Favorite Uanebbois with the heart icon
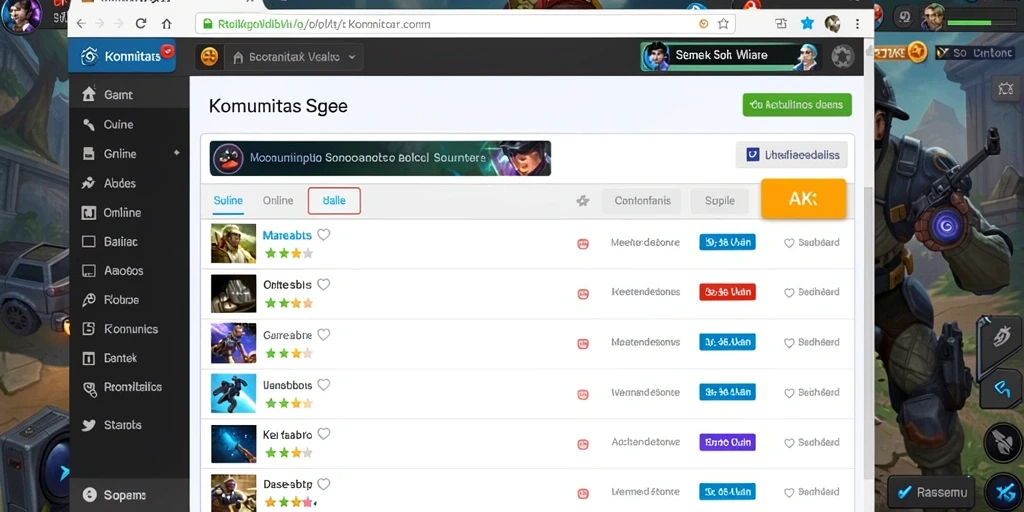 tap(323, 385)
